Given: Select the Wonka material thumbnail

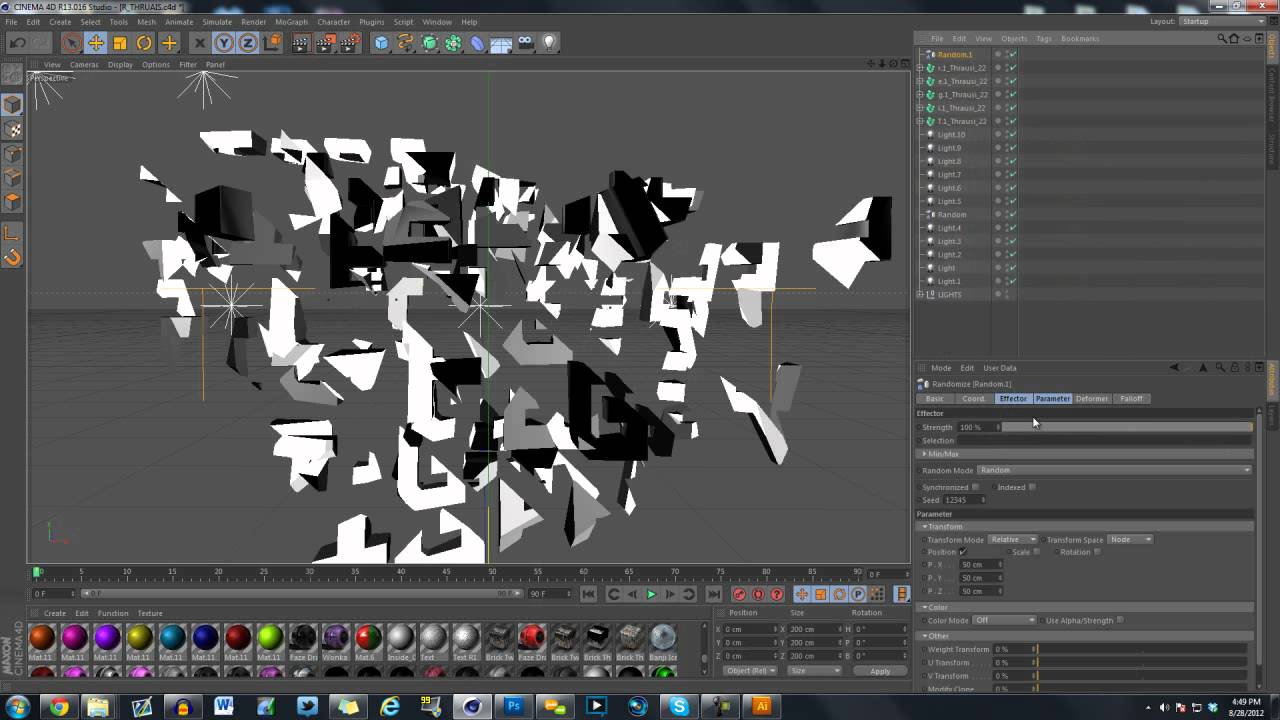Looking at the screenshot, I should tap(335, 638).
